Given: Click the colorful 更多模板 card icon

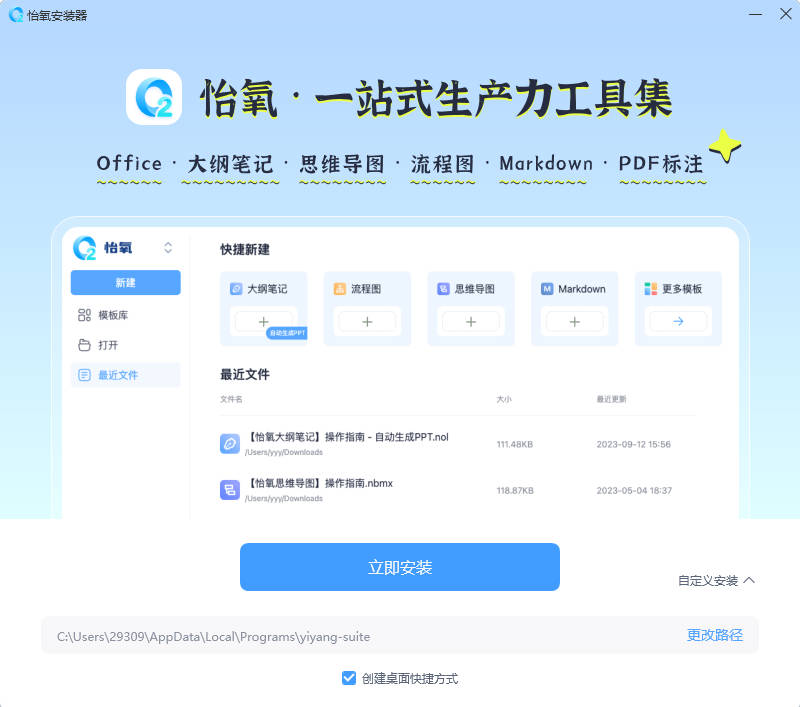Looking at the screenshot, I should click(x=651, y=289).
